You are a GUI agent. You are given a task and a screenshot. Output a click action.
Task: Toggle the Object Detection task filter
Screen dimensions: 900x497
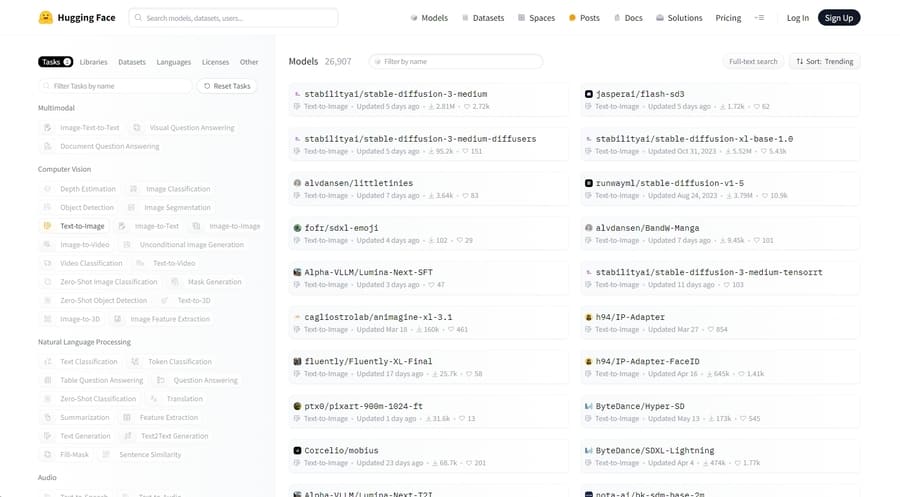click(79, 207)
